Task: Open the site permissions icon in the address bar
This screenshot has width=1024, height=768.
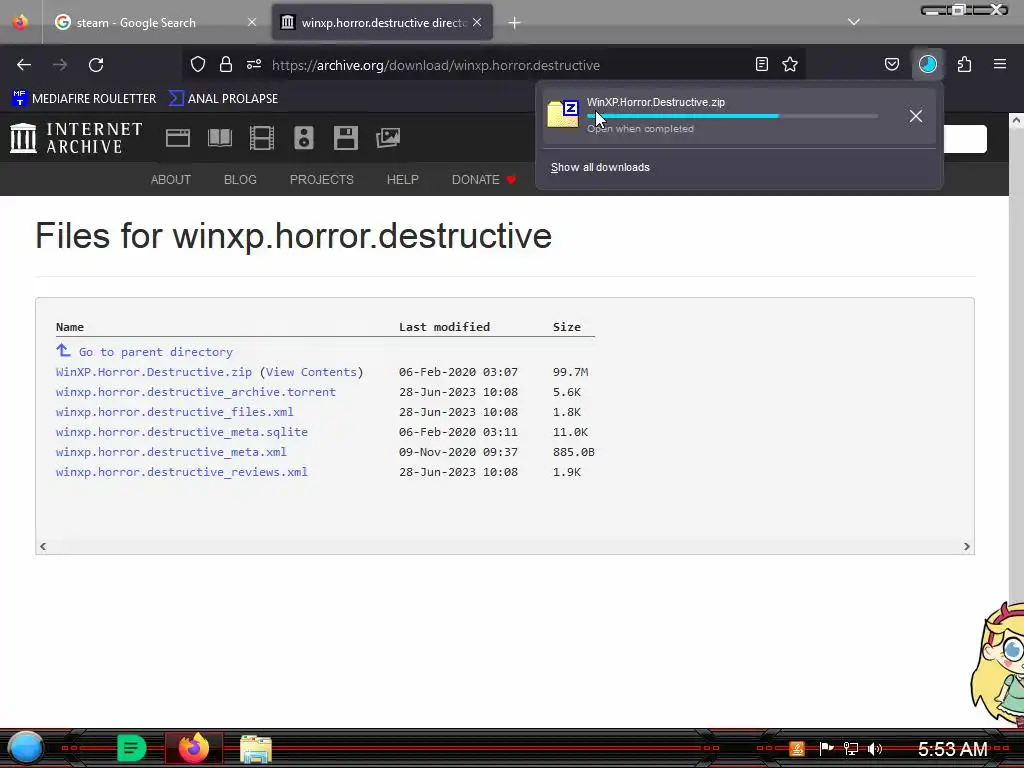Action: coord(254,64)
